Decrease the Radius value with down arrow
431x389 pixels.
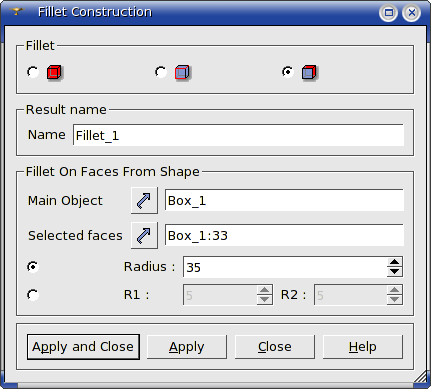pos(394,272)
